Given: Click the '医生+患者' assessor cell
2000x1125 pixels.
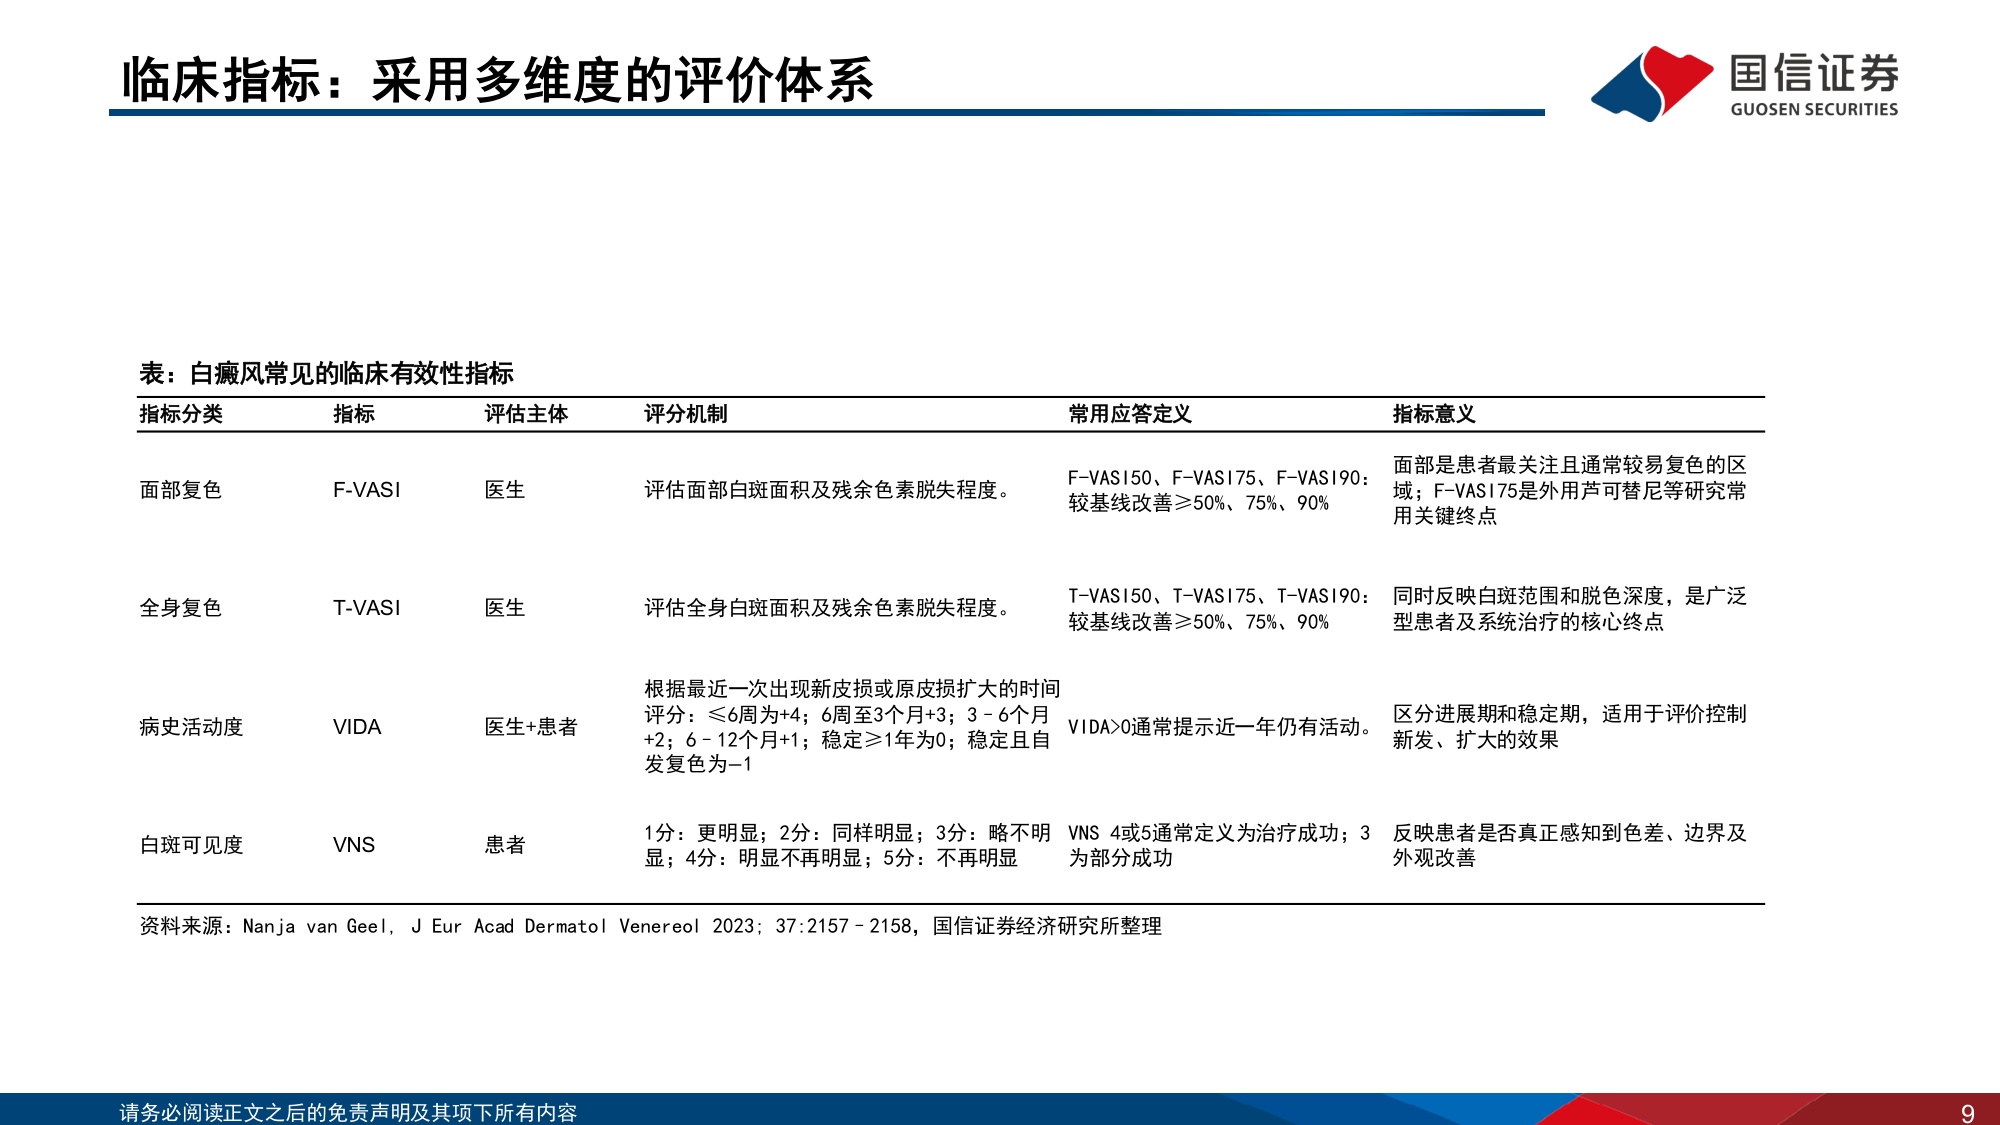Looking at the screenshot, I should click(531, 727).
